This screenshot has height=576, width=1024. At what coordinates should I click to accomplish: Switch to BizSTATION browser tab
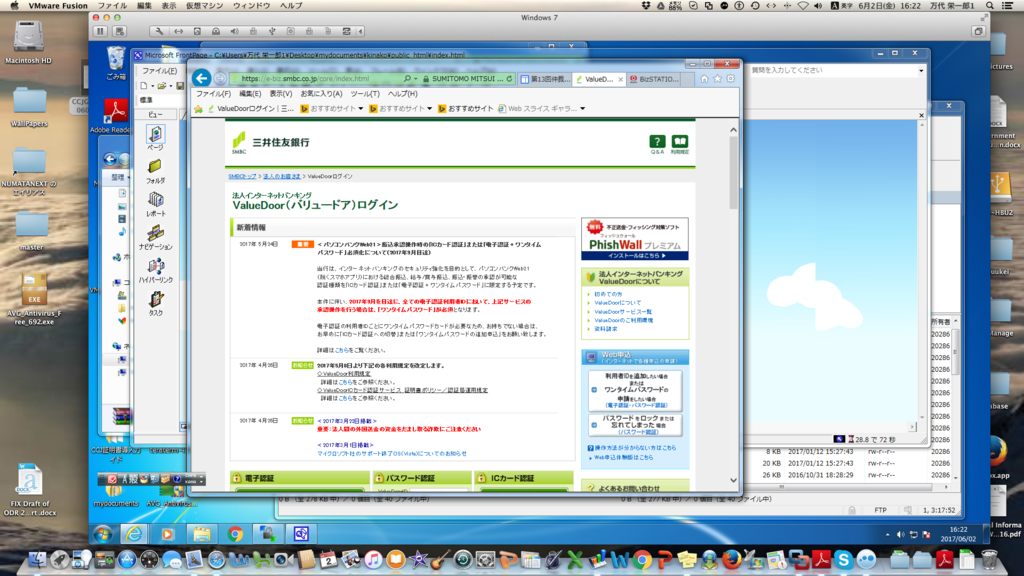[x=654, y=79]
